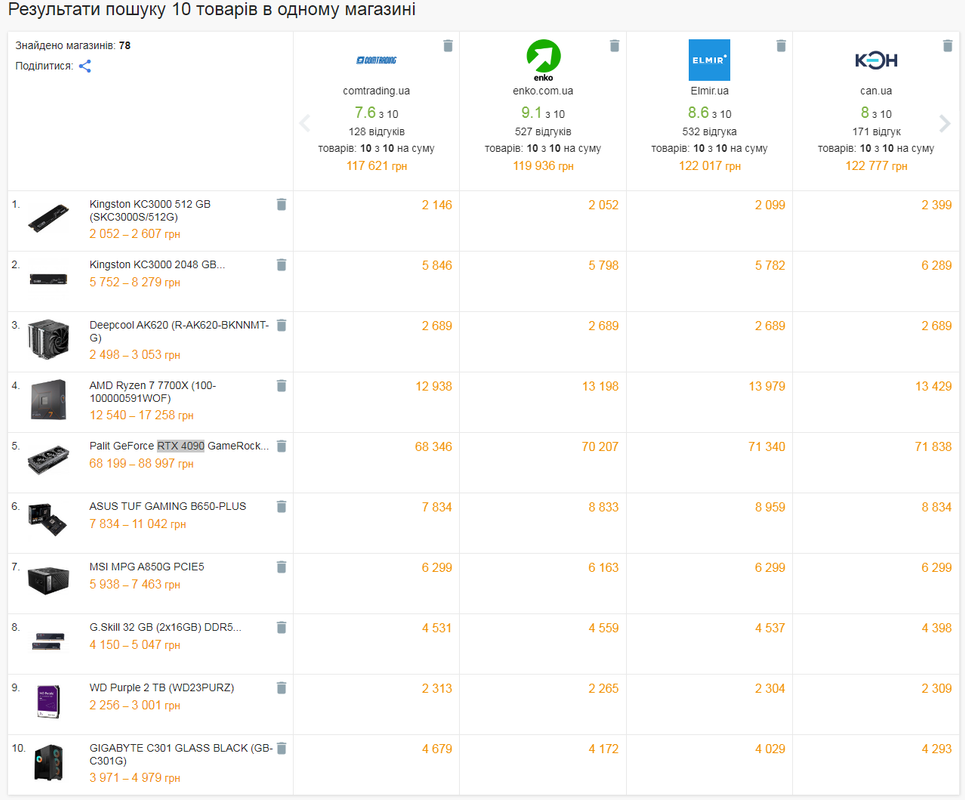The image size is (965, 800).
Task: Open Kingston KC3000 2048 GB product thumbnail
Action: pyautogui.click(x=49, y=279)
